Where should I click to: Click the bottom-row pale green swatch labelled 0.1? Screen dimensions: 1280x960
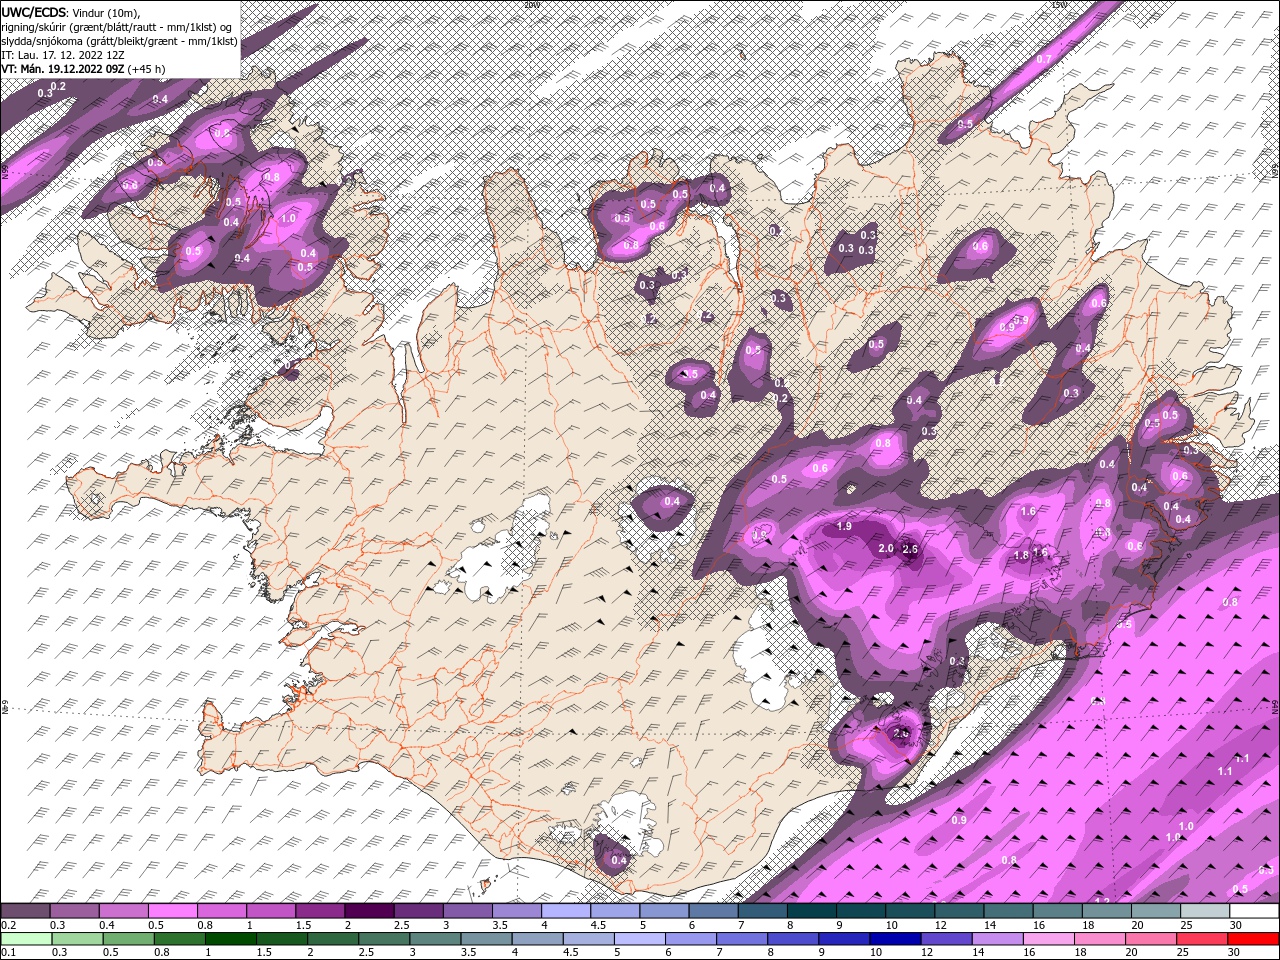click(26, 939)
